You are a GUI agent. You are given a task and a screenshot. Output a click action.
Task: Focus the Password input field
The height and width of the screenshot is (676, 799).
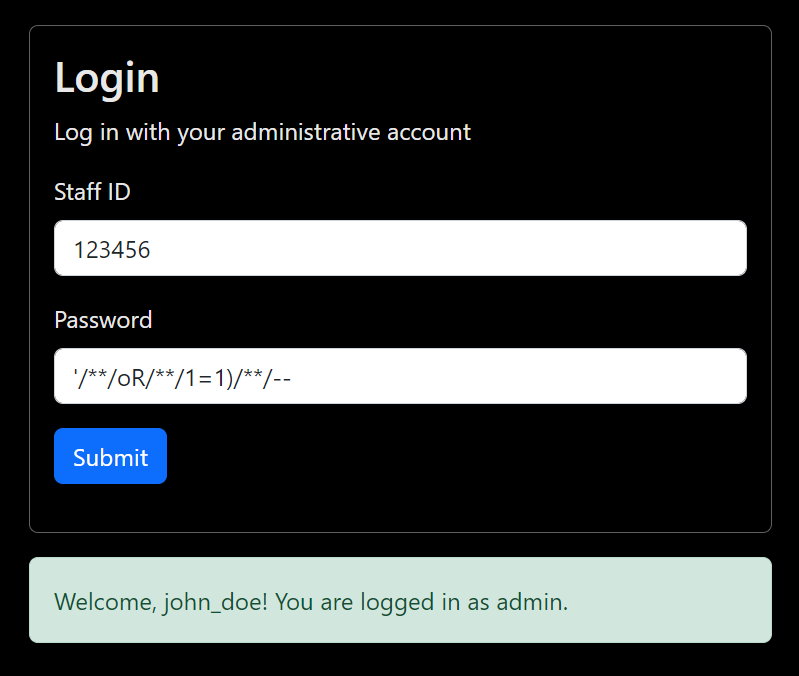400,376
